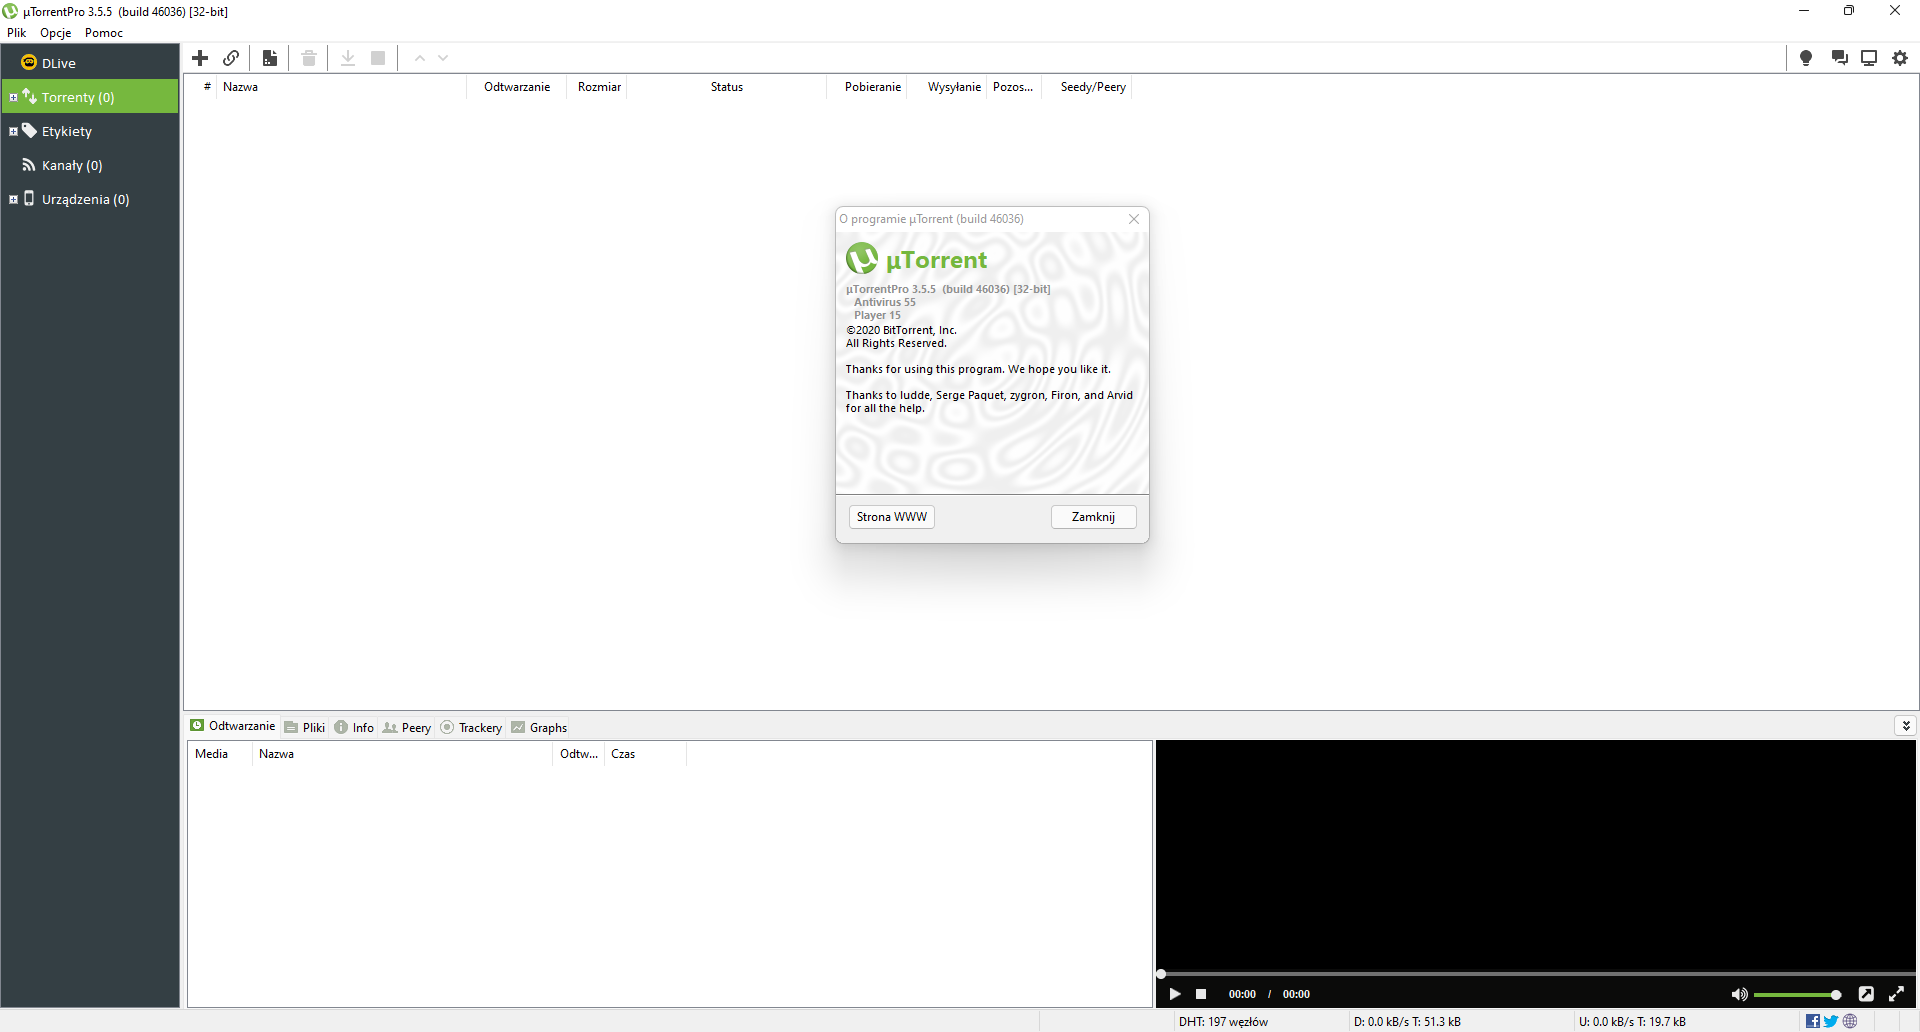The image size is (1920, 1032).
Task: Mute the player volume speaker icon
Action: click(1740, 994)
